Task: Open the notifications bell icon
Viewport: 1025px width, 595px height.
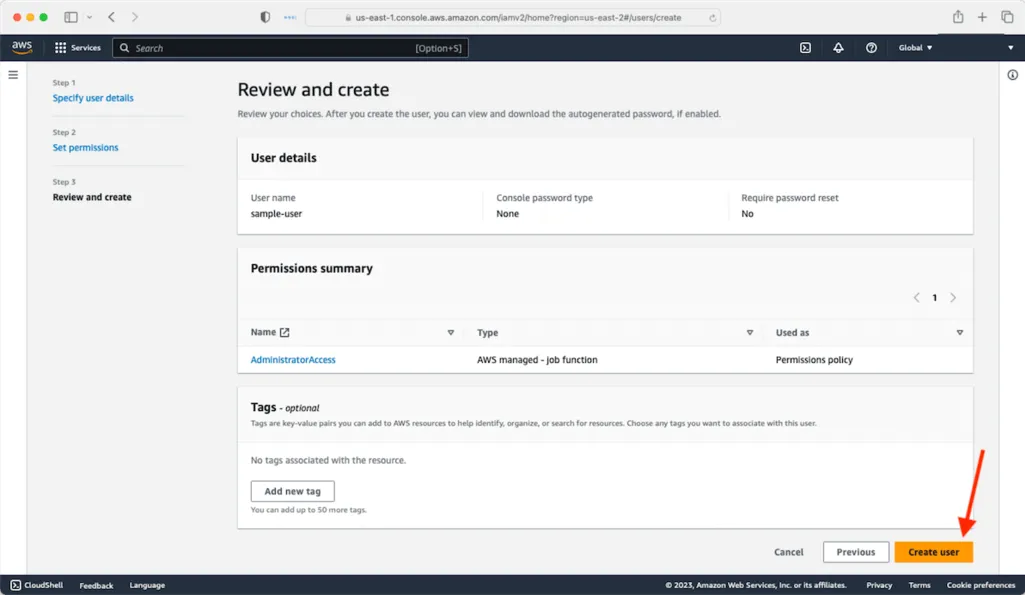Action: [838, 47]
